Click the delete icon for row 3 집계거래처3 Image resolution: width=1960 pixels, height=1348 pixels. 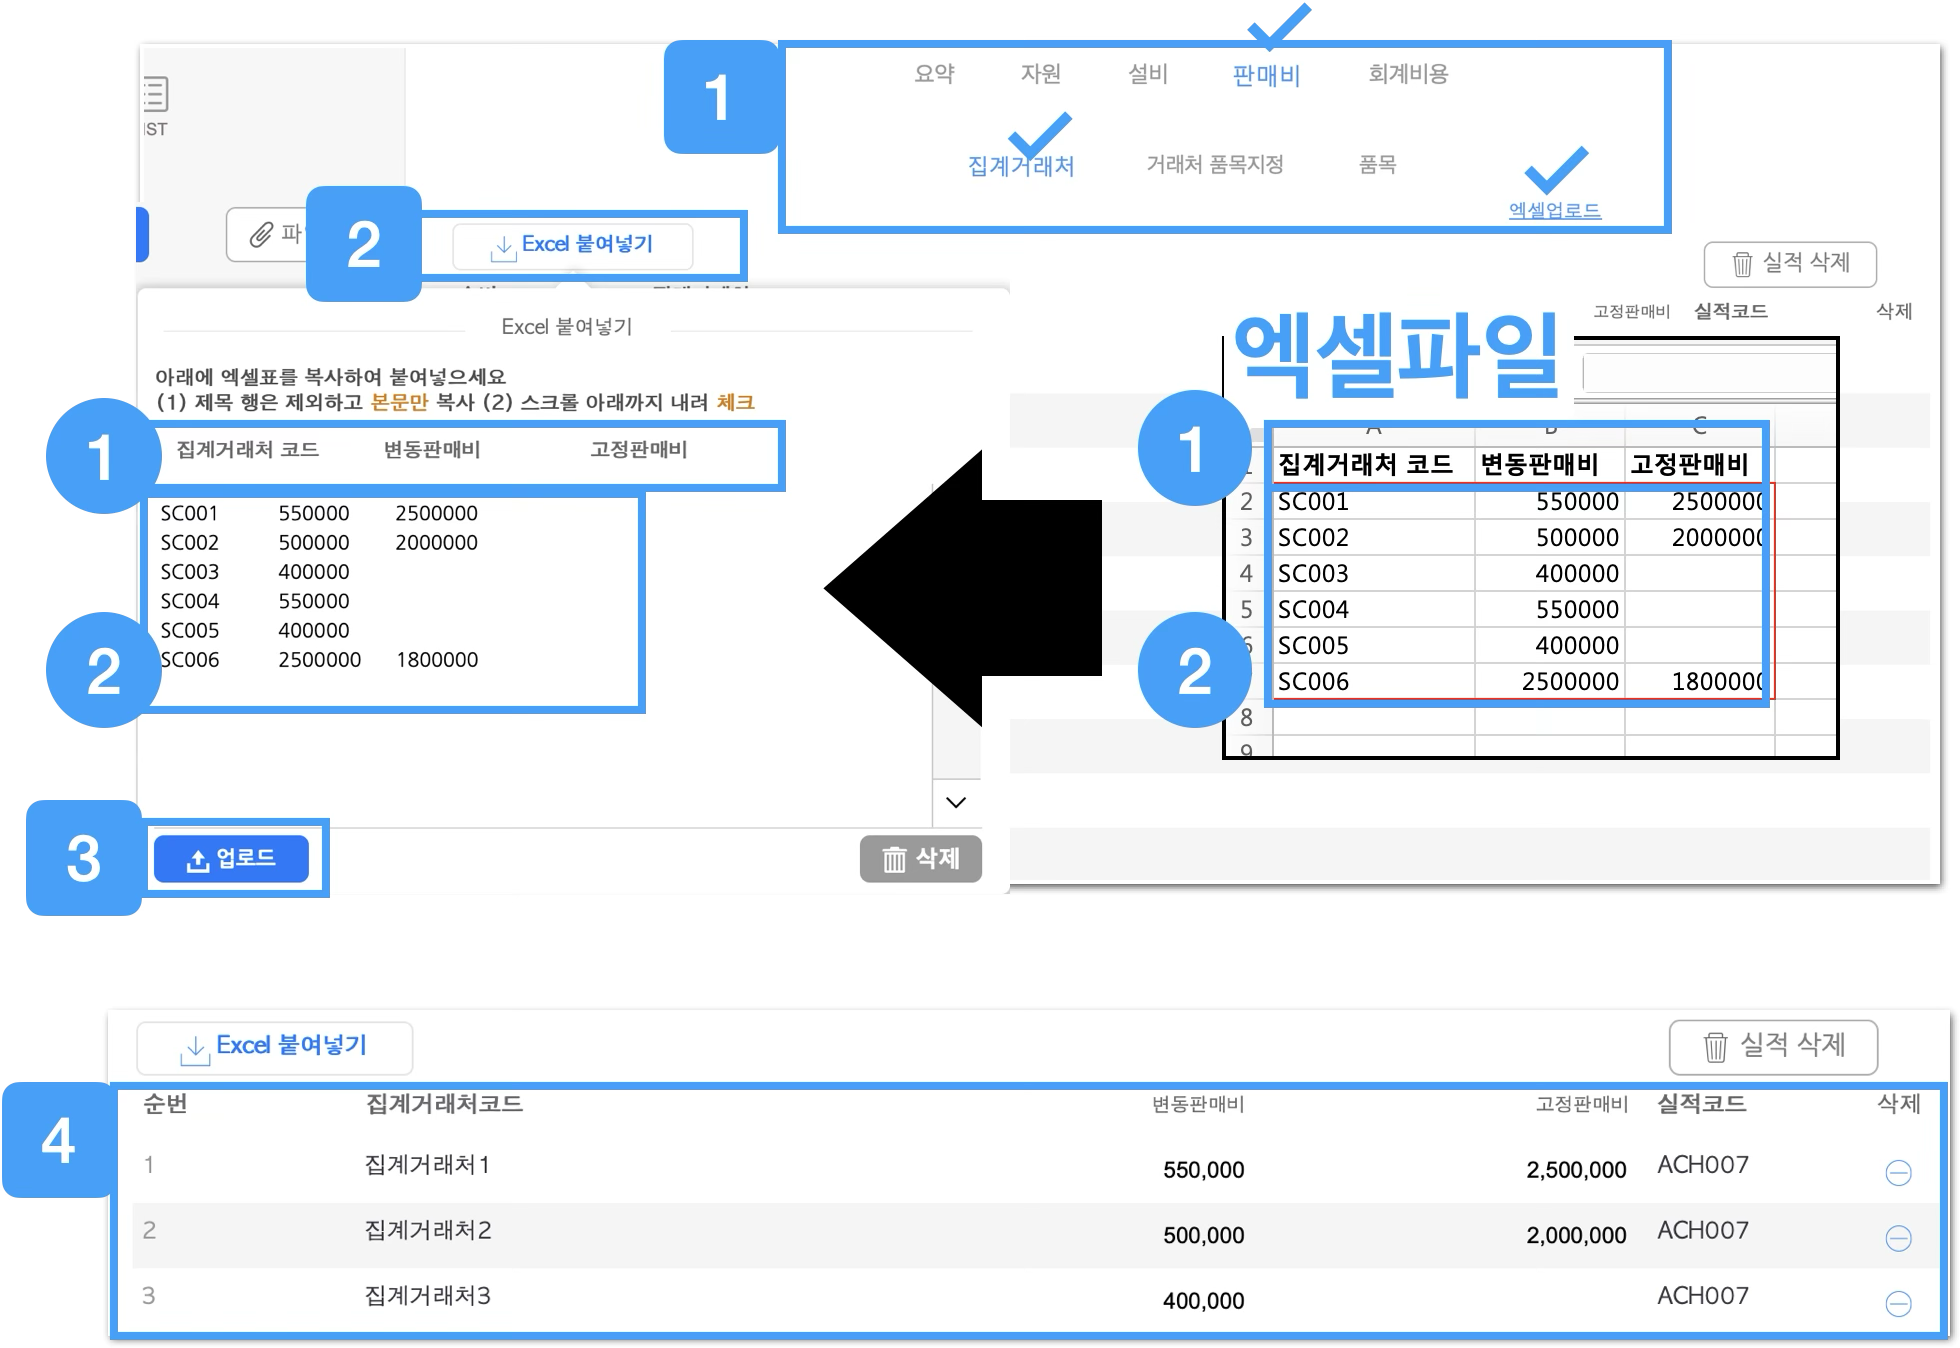pyautogui.click(x=1897, y=1303)
